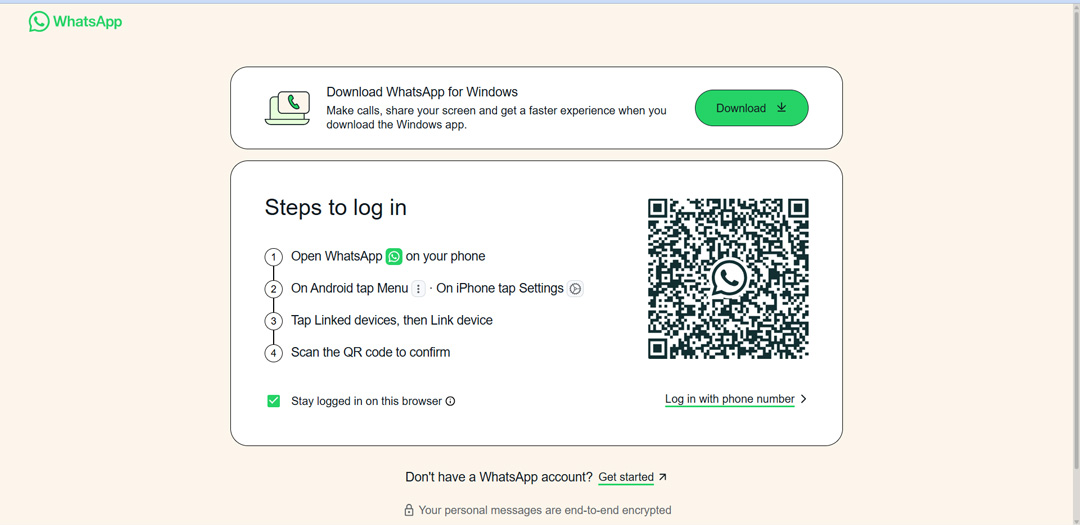Click the Scan the QR code to confirm text
The image size is (1080, 525).
[370, 352]
